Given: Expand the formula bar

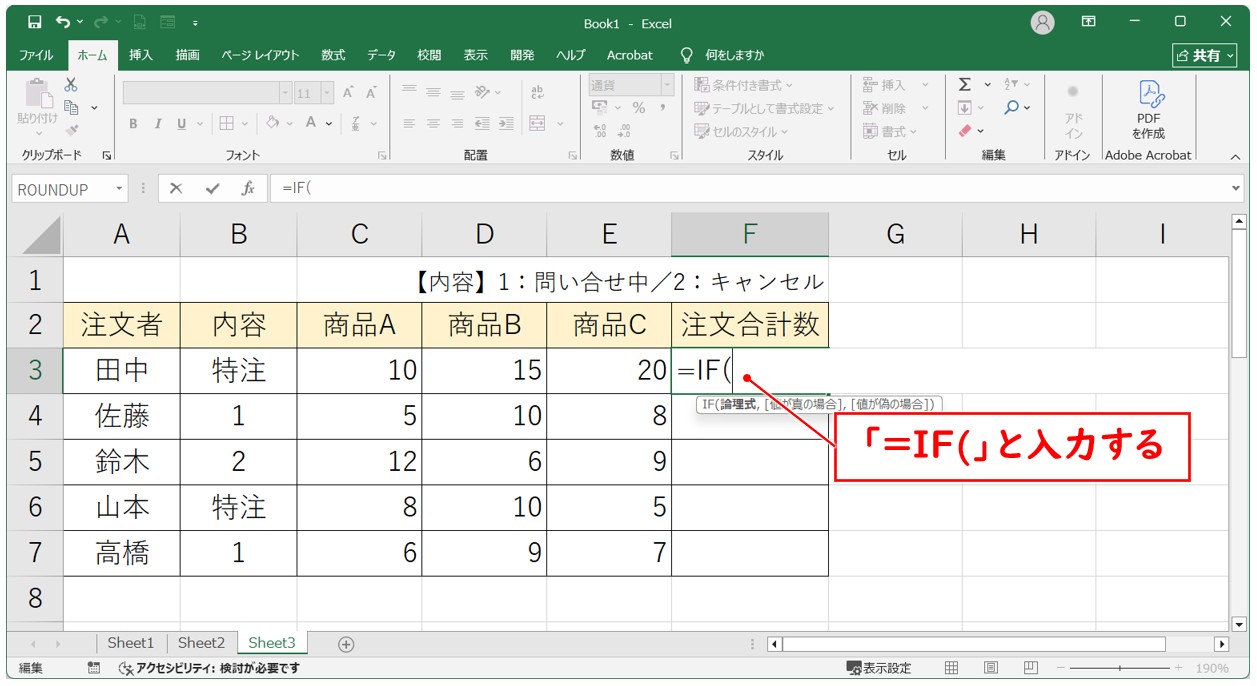Looking at the screenshot, I should 1236,189.
